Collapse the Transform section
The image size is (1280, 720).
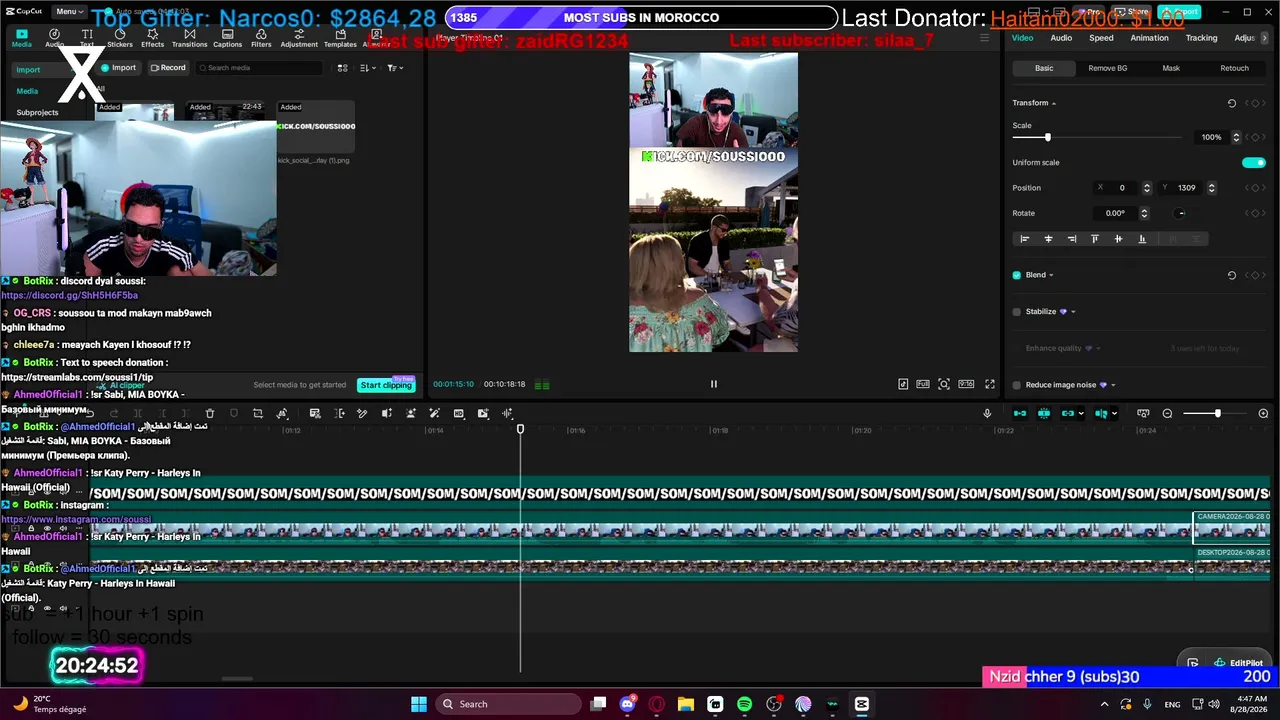(1054, 103)
